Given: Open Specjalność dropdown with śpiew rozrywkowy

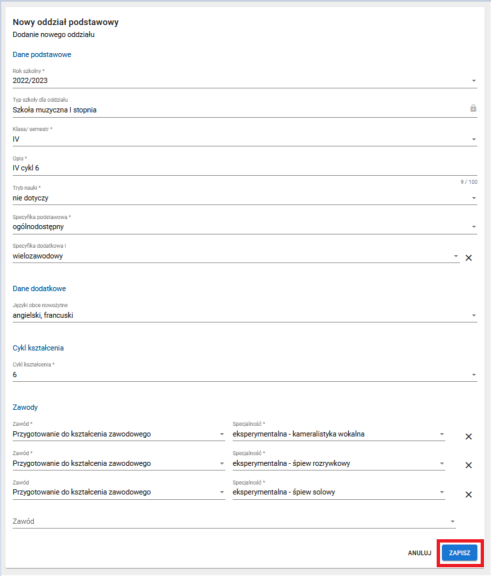Looking at the screenshot, I should (x=339, y=463).
